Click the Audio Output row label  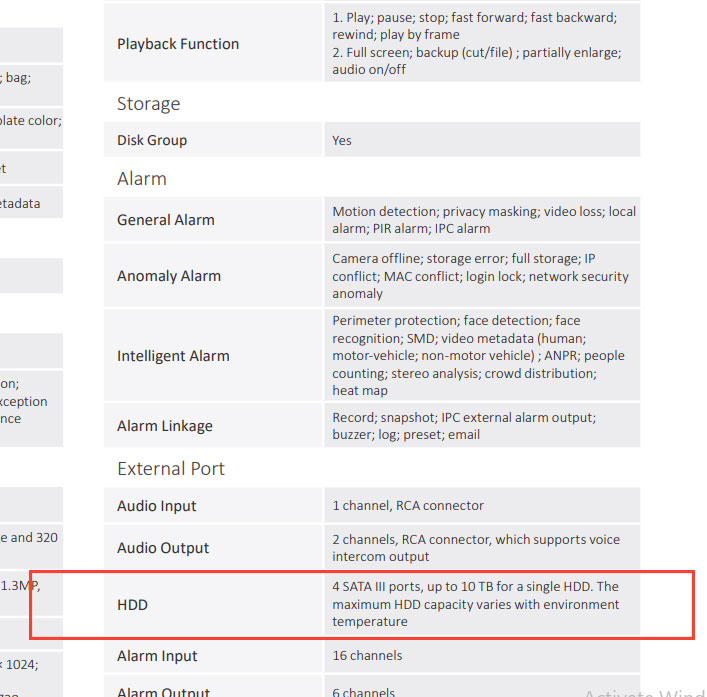(163, 548)
